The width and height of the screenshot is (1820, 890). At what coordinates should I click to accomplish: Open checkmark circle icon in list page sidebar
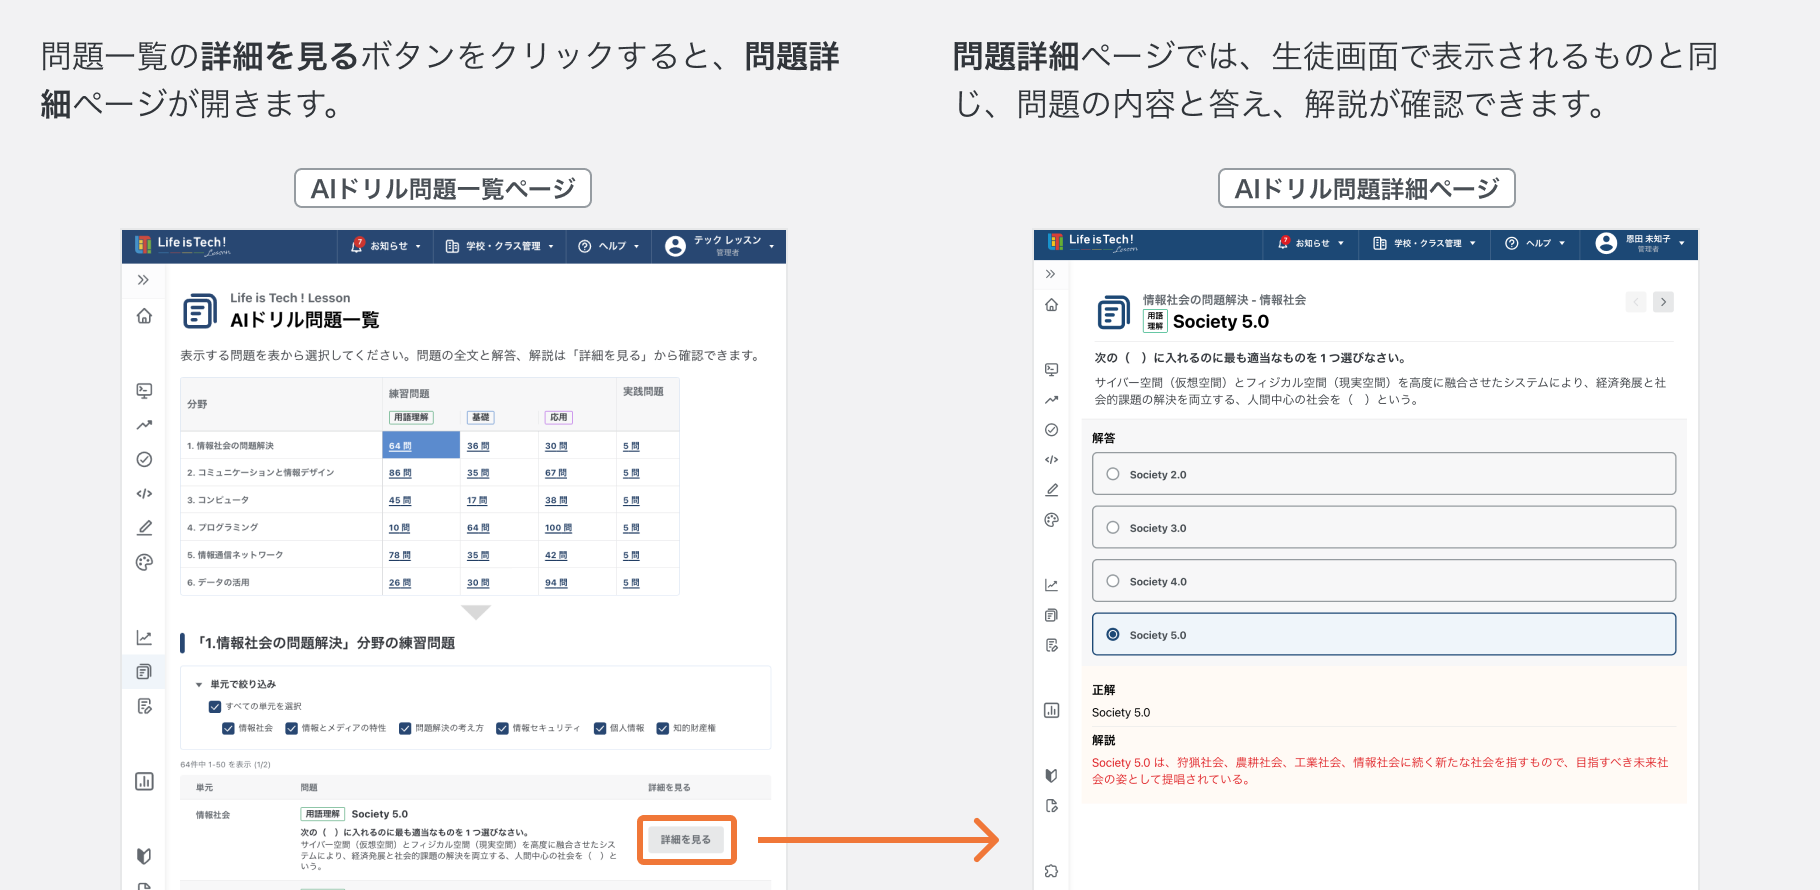(x=144, y=459)
